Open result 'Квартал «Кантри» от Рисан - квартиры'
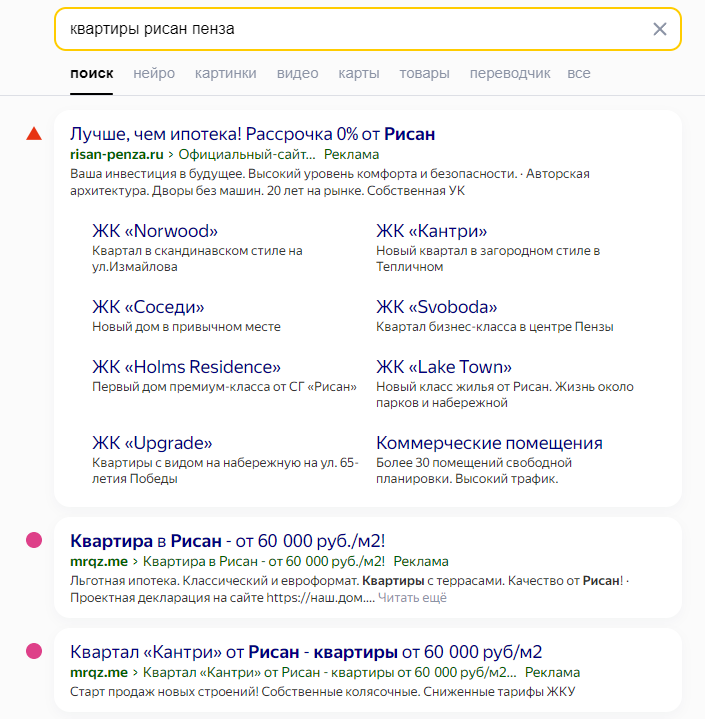The image size is (705, 719). (x=306, y=652)
